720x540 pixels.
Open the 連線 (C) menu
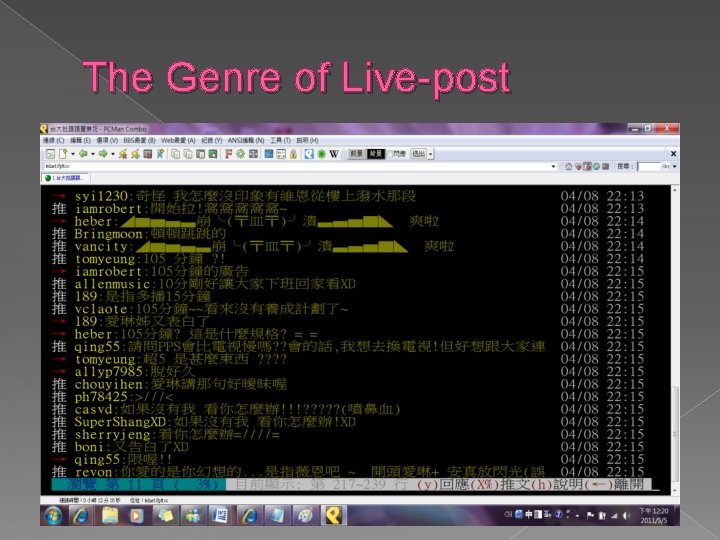click(54, 141)
